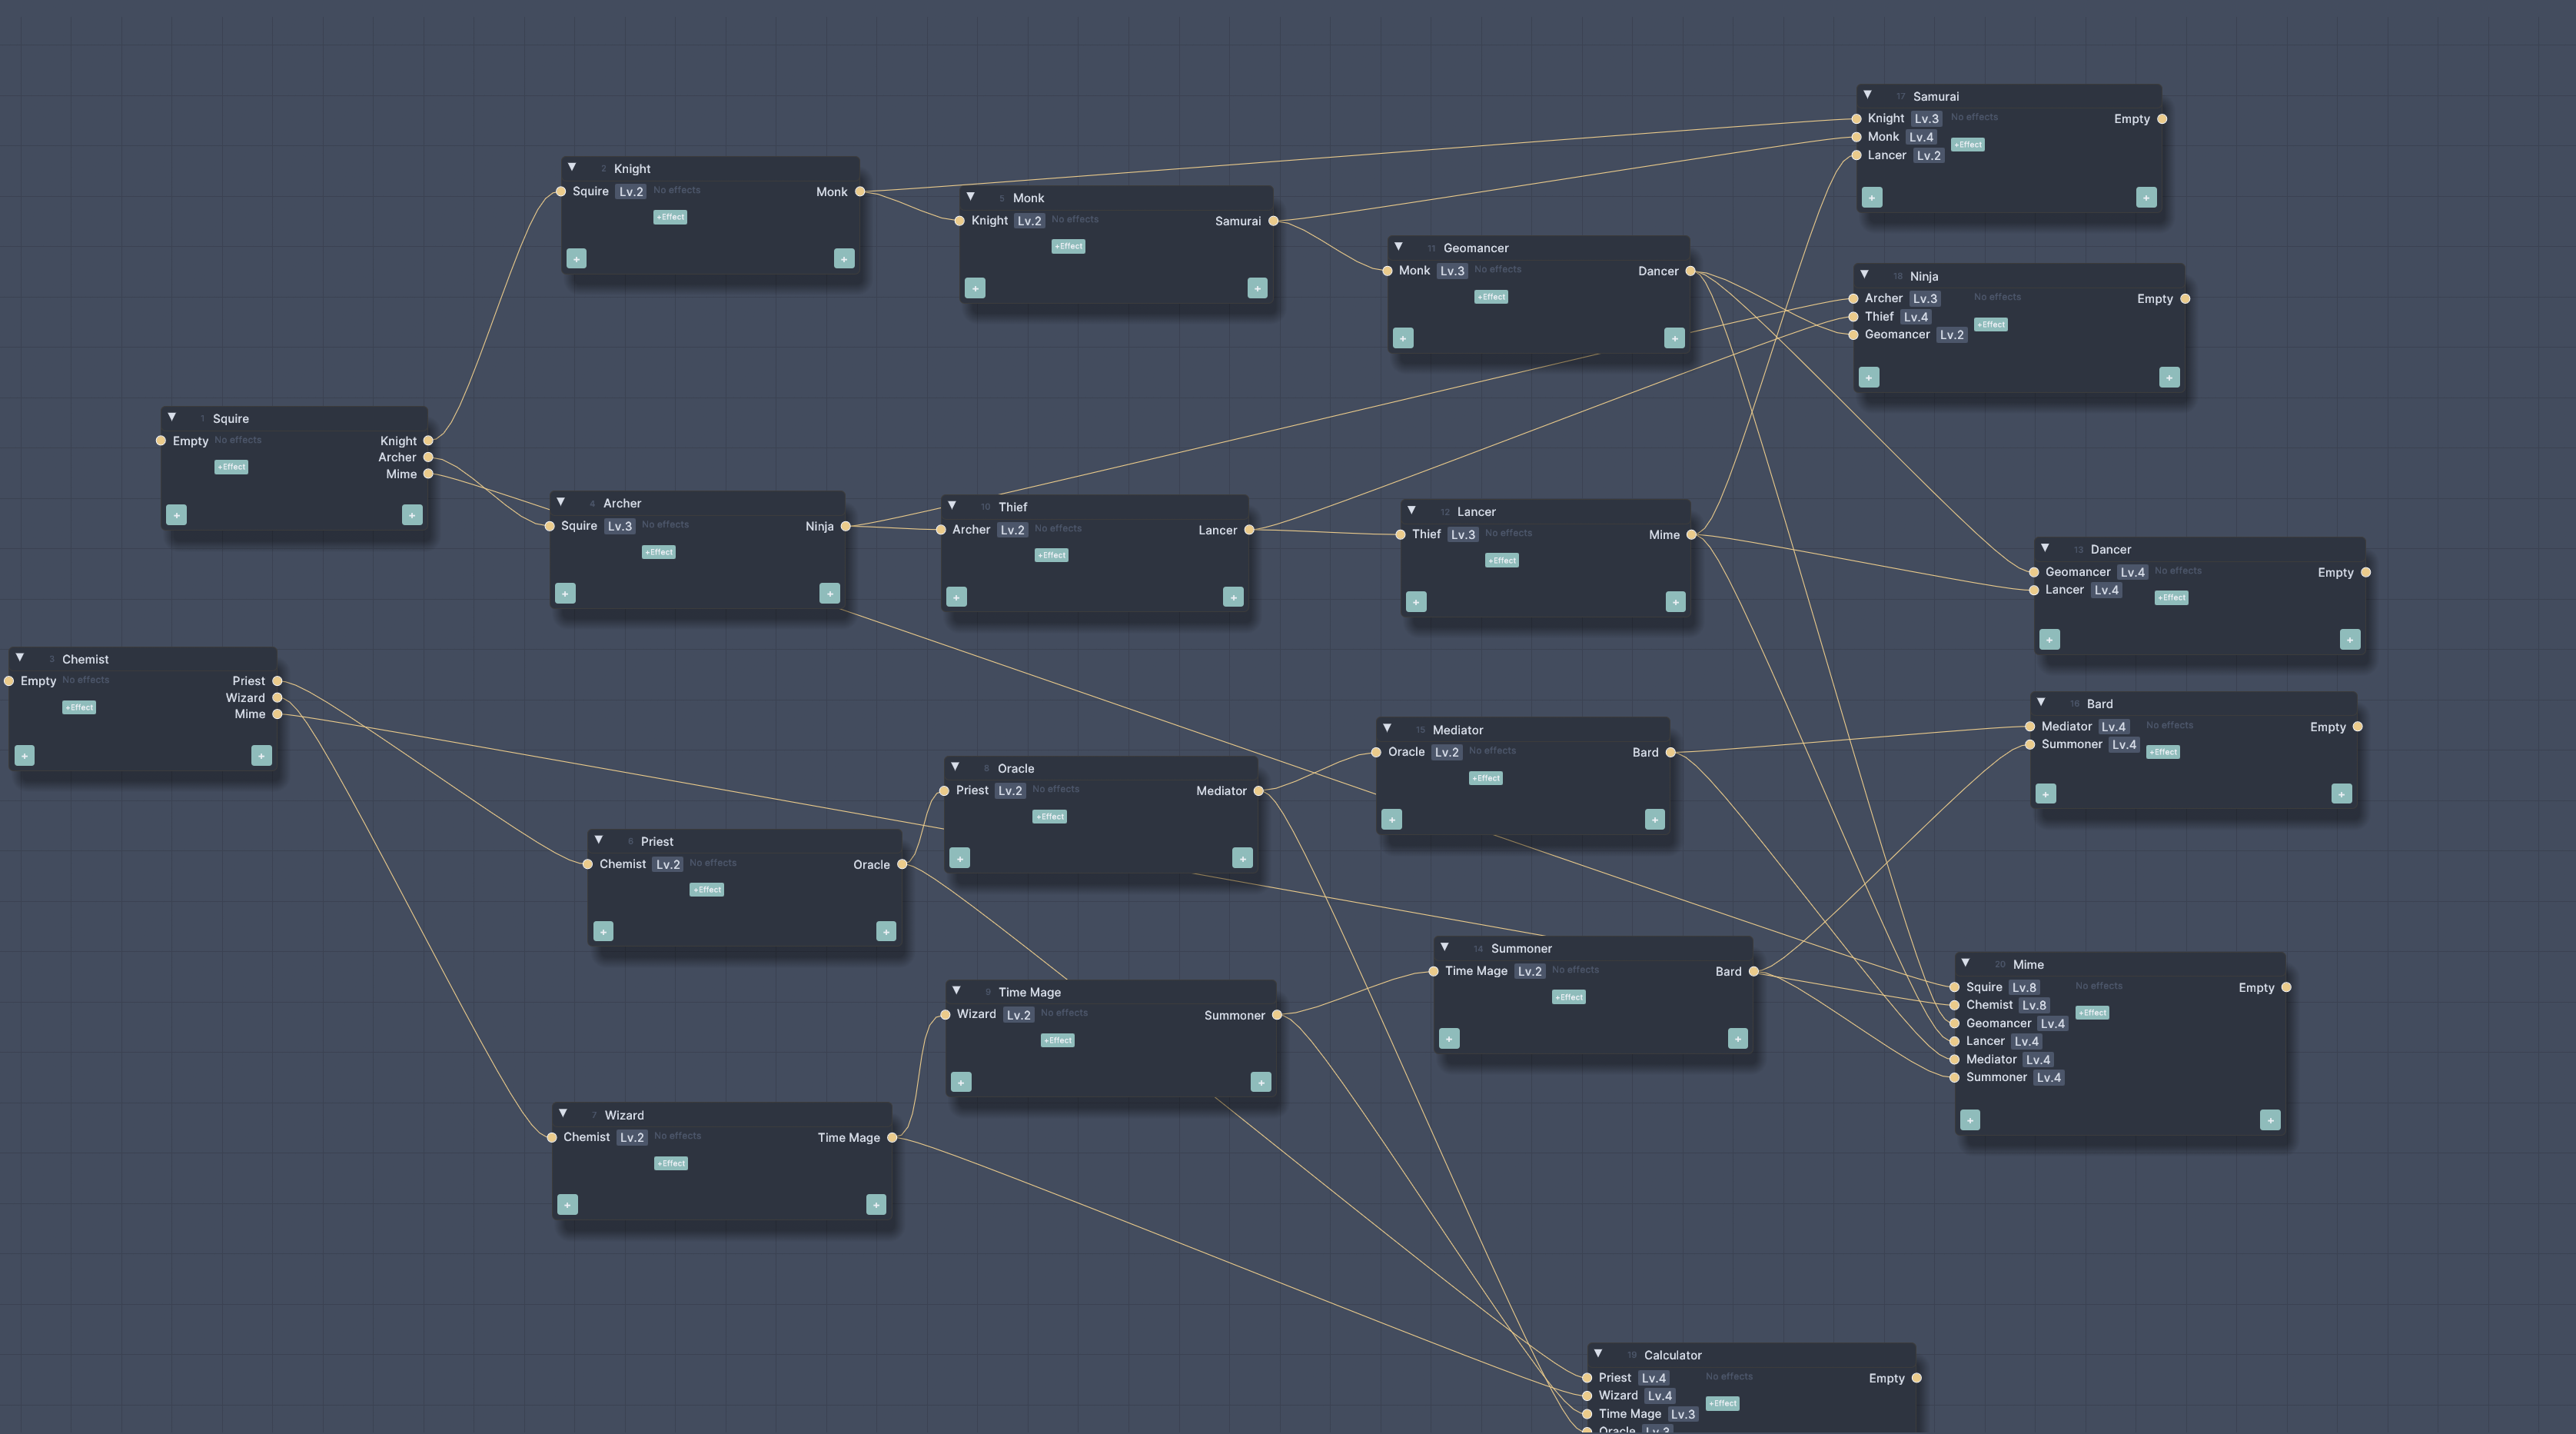This screenshot has height=1434, width=2576.
Task: Click the add-output plus icon on the Bard node
Action: (2341, 793)
